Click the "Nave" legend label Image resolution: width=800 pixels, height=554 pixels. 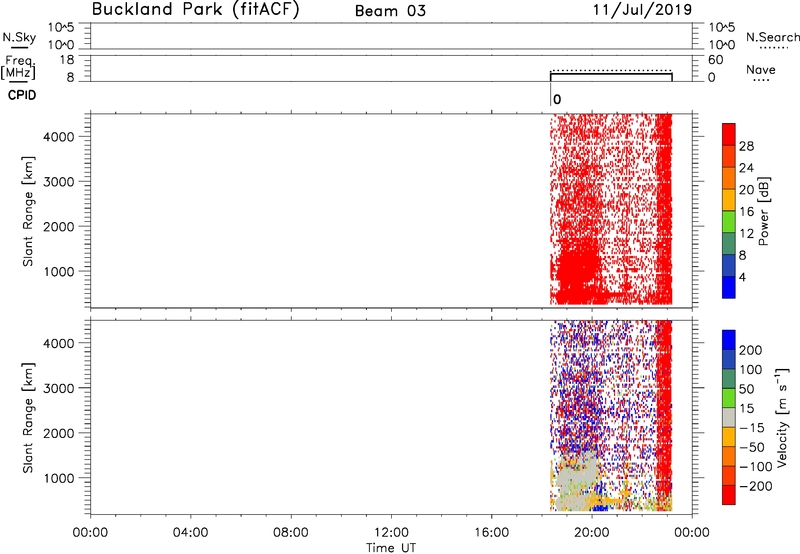(761, 69)
